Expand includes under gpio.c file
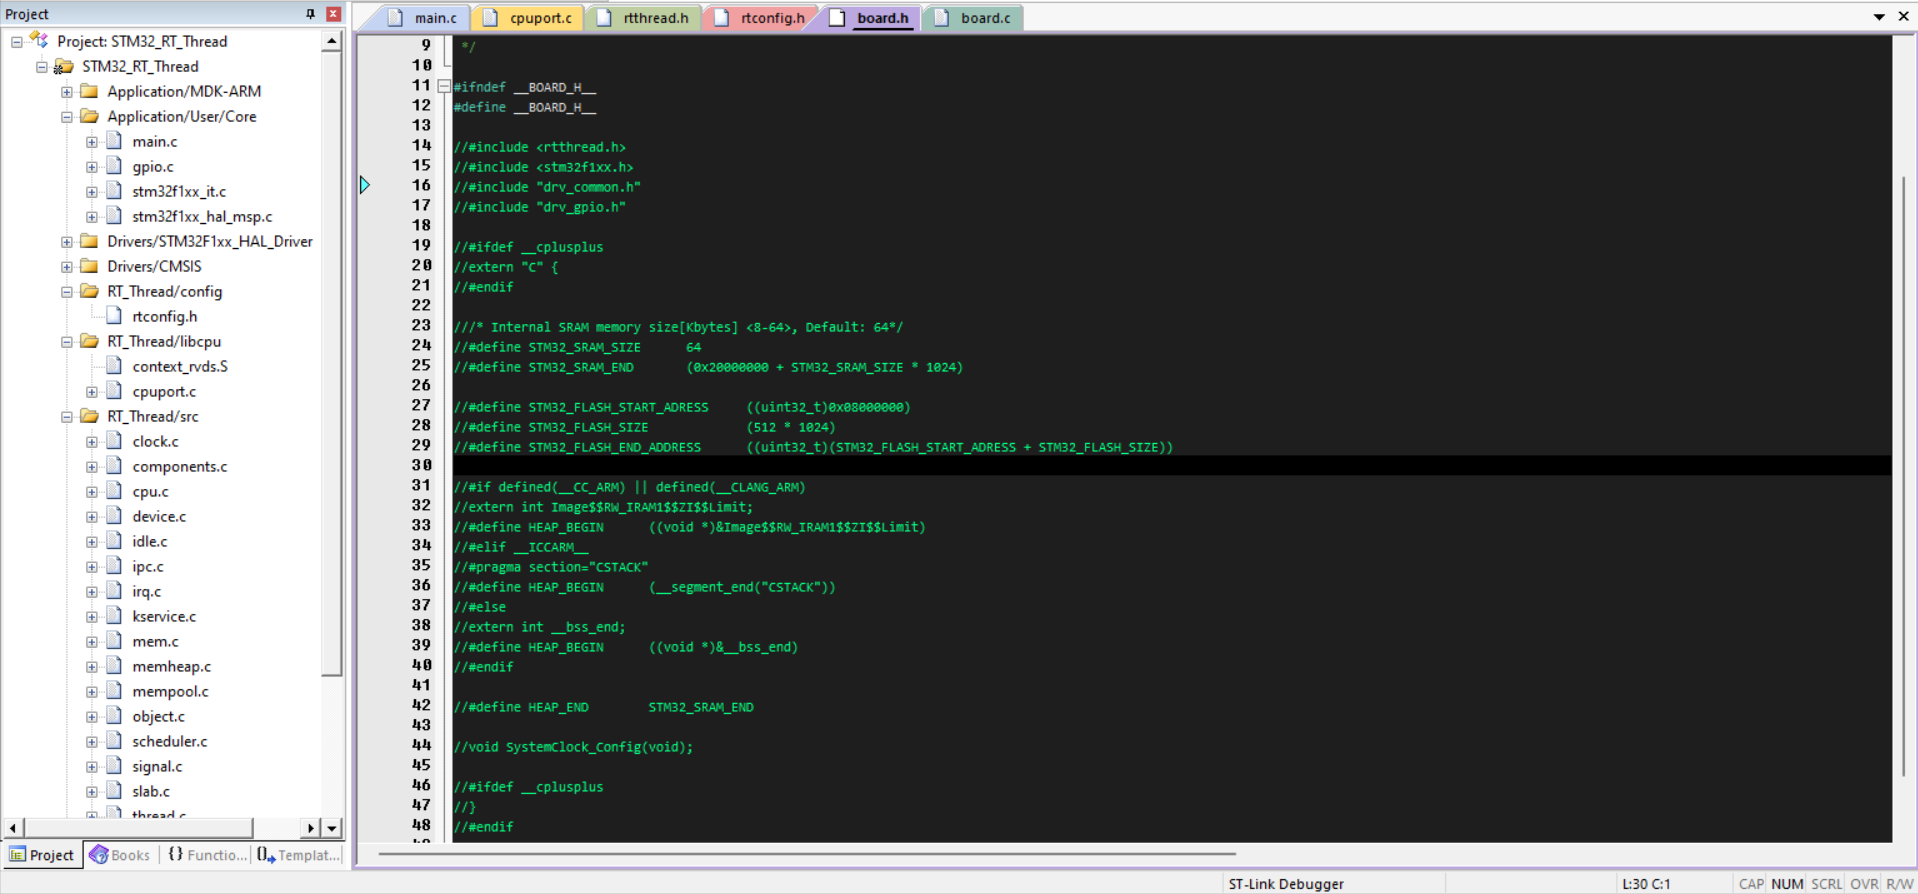The width and height of the screenshot is (1918, 894). 92,167
